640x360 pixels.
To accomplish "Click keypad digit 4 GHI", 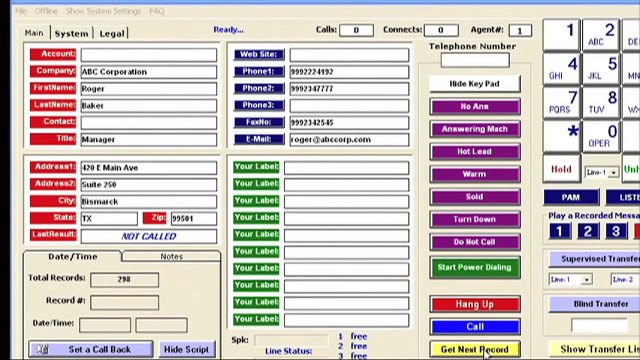I will pyautogui.click(x=561, y=69).
